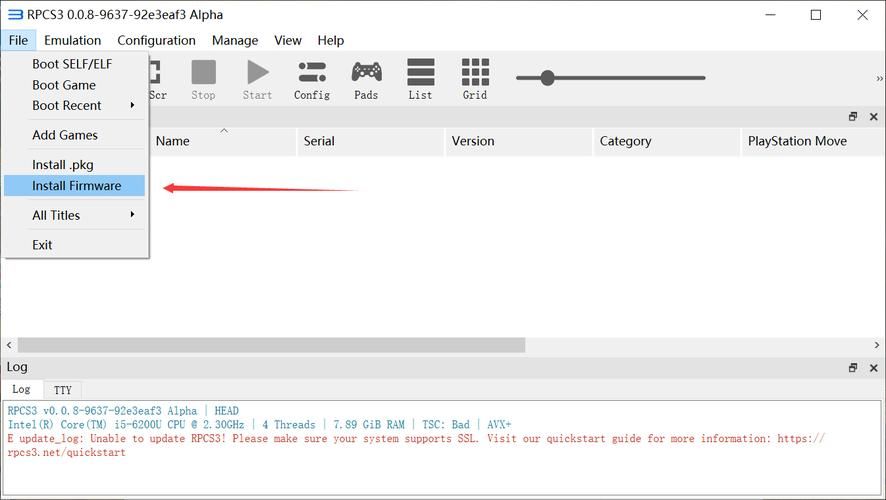The height and width of the screenshot is (500, 886).
Task: Open the Emulation menu
Action: click(x=72, y=40)
